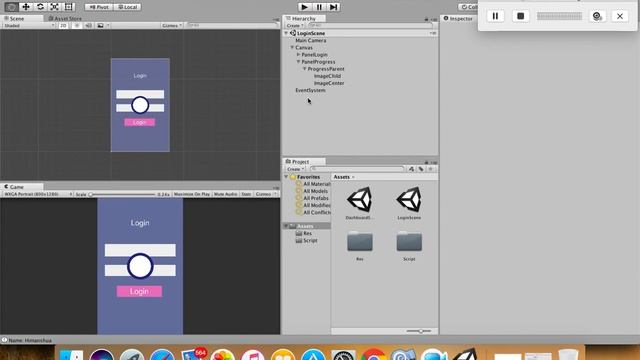Image resolution: width=640 pixels, height=360 pixels.
Task: Select the Hand tool in Unity toolbar
Action: click(x=11, y=7)
